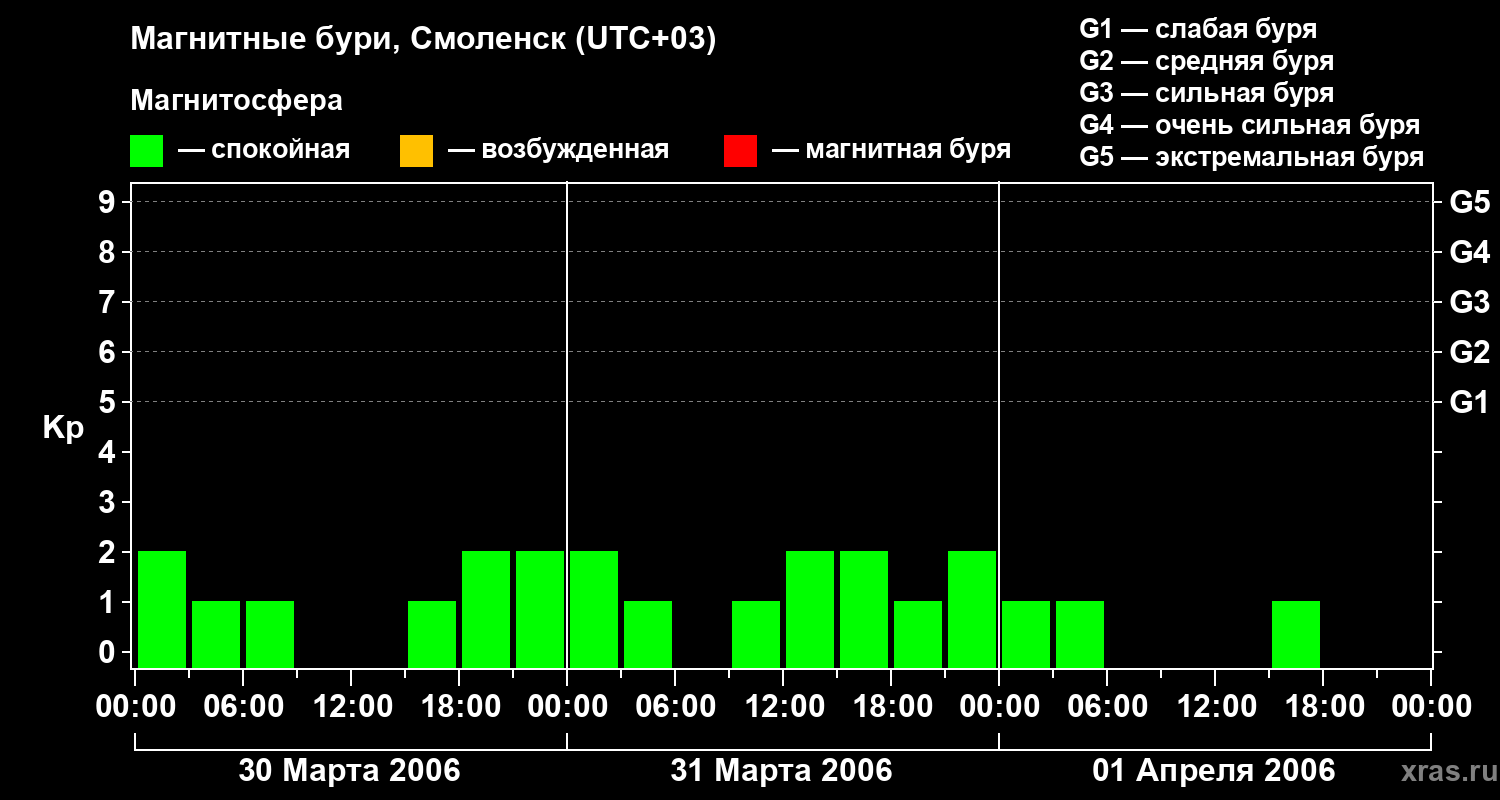This screenshot has height=800, width=1500.
Task: Click the 09:00 bar on 31 Марта
Action: click(x=756, y=634)
